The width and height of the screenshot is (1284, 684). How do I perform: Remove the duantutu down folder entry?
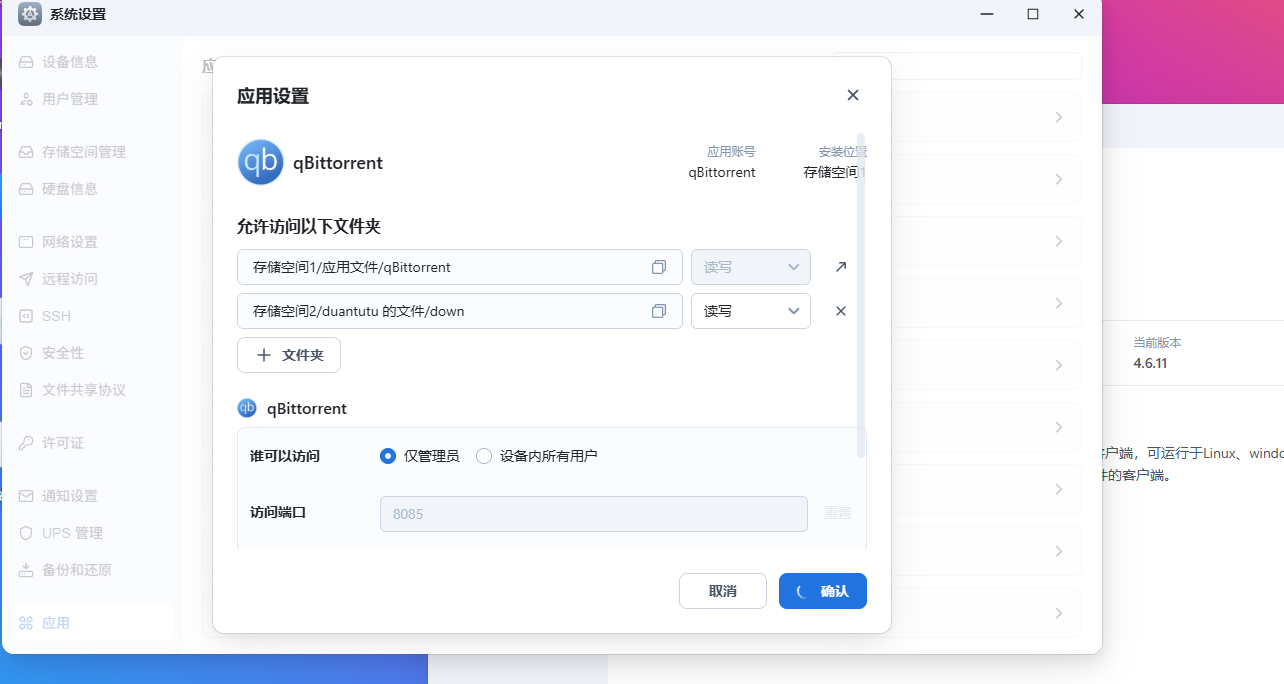pyautogui.click(x=841, y=311)
